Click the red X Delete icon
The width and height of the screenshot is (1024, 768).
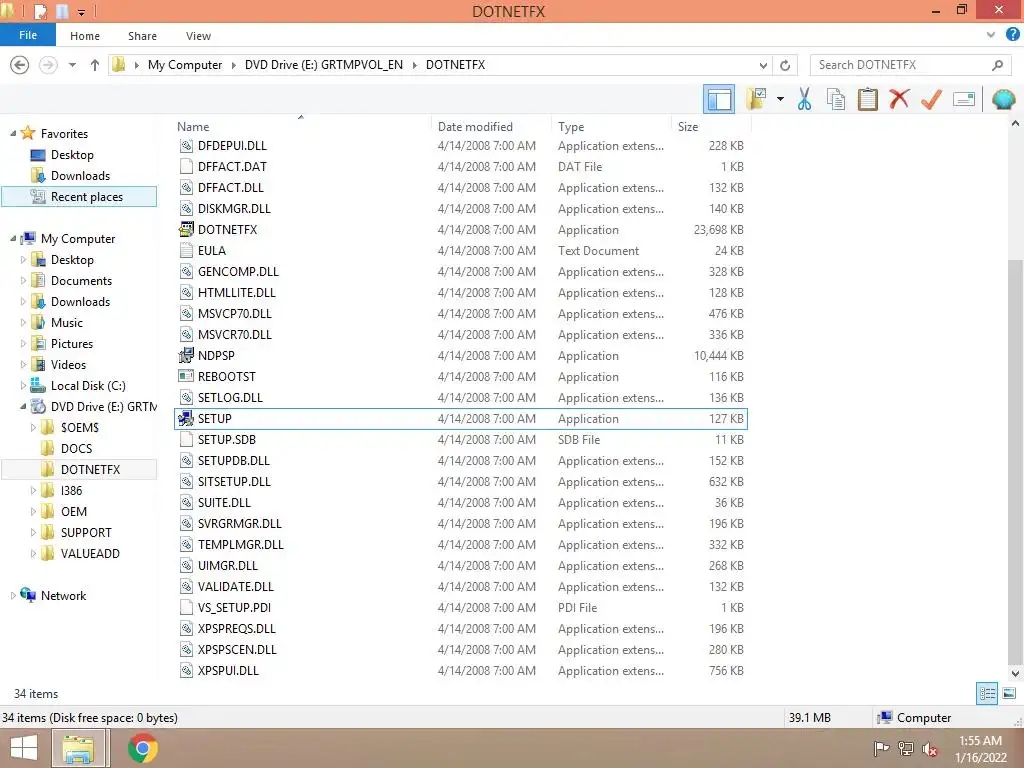point(899,99)
